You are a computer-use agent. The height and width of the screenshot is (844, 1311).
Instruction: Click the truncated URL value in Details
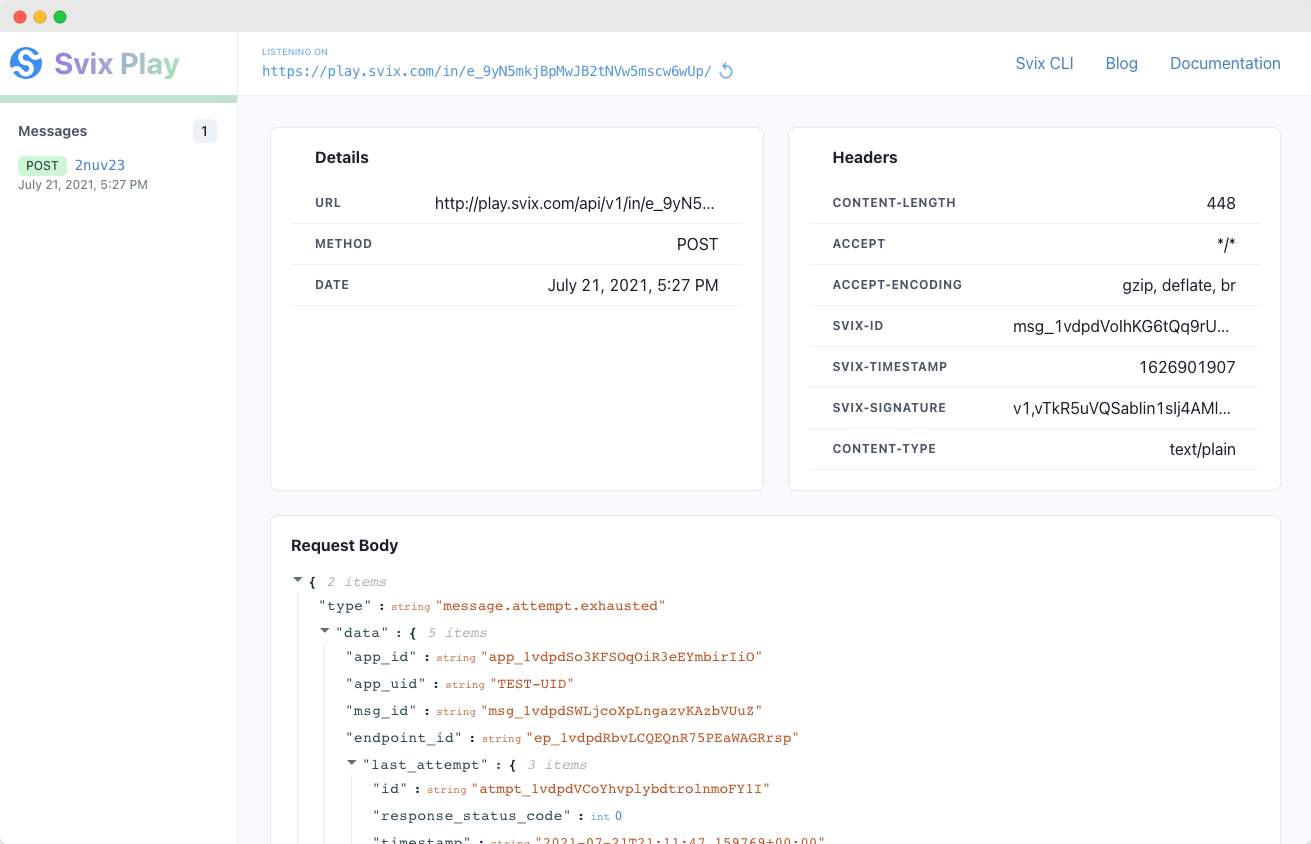coord(575,203)
